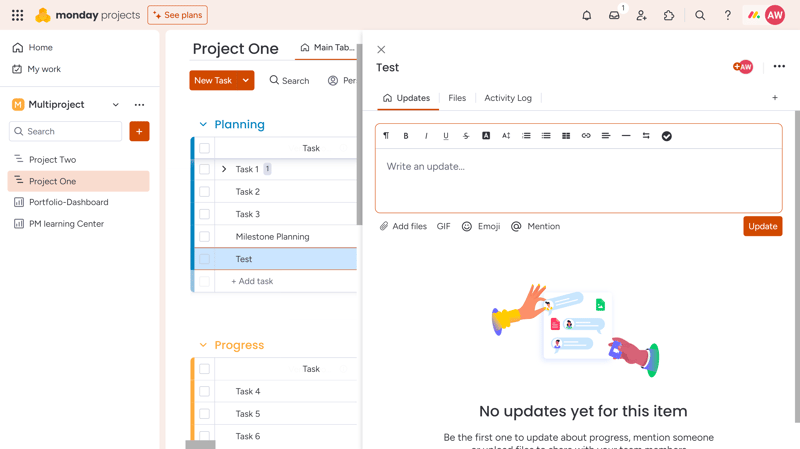Expand Task 1 subitems

(224, 169)
